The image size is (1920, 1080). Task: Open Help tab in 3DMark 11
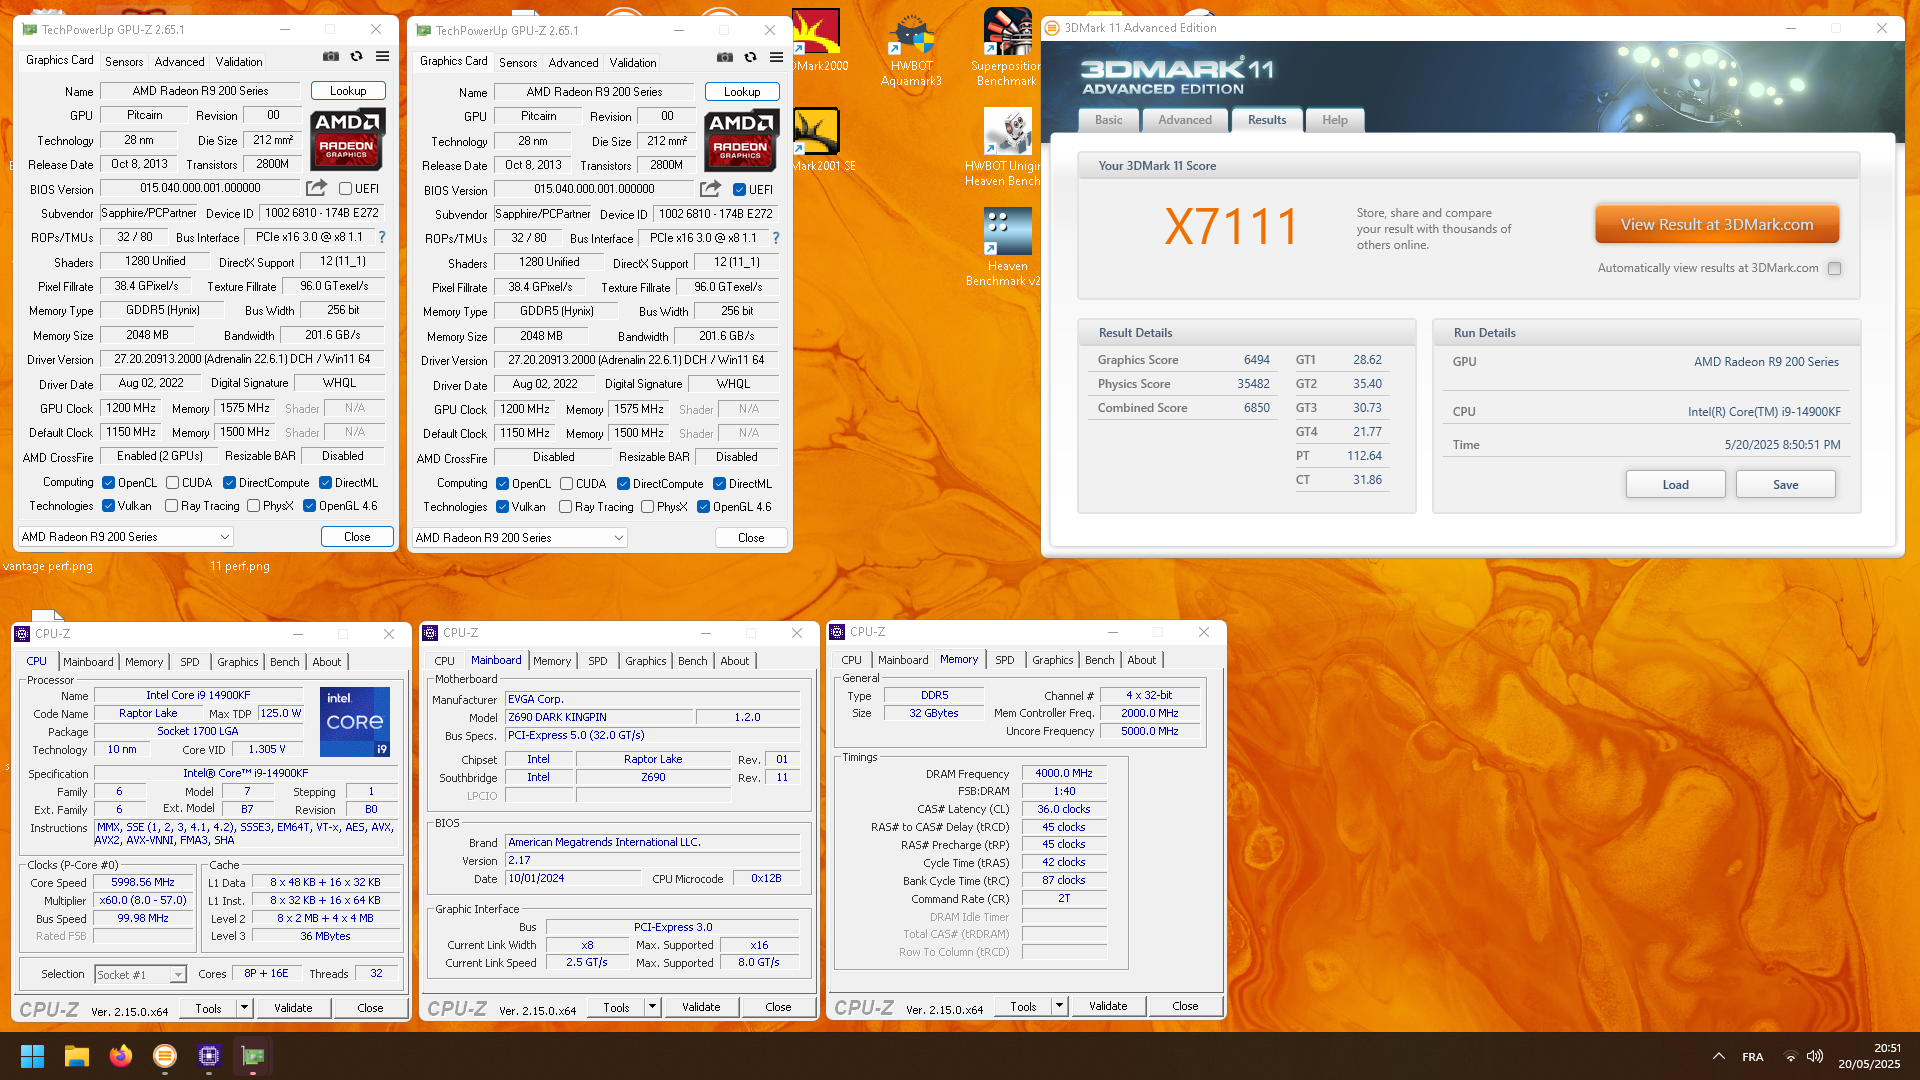click(x=1334, y=120)
